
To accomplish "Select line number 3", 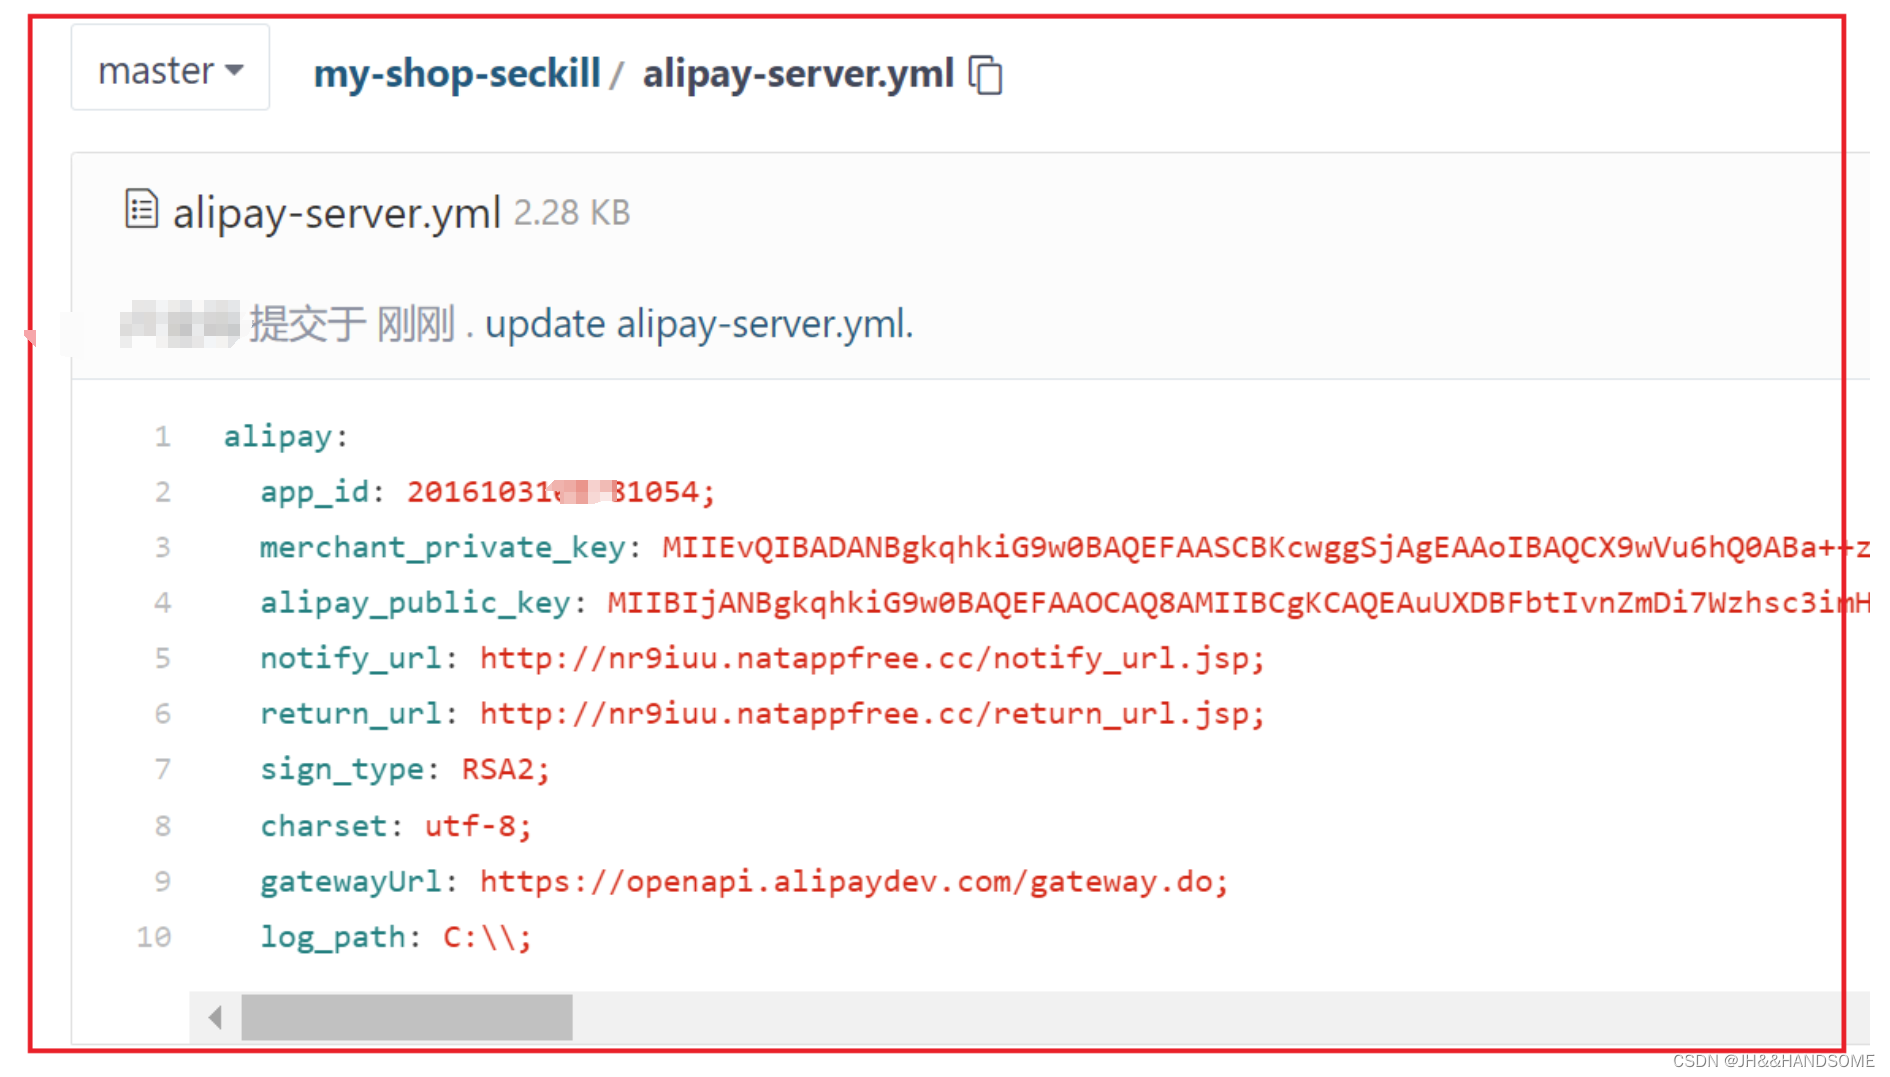I will [x=163, y=547].
